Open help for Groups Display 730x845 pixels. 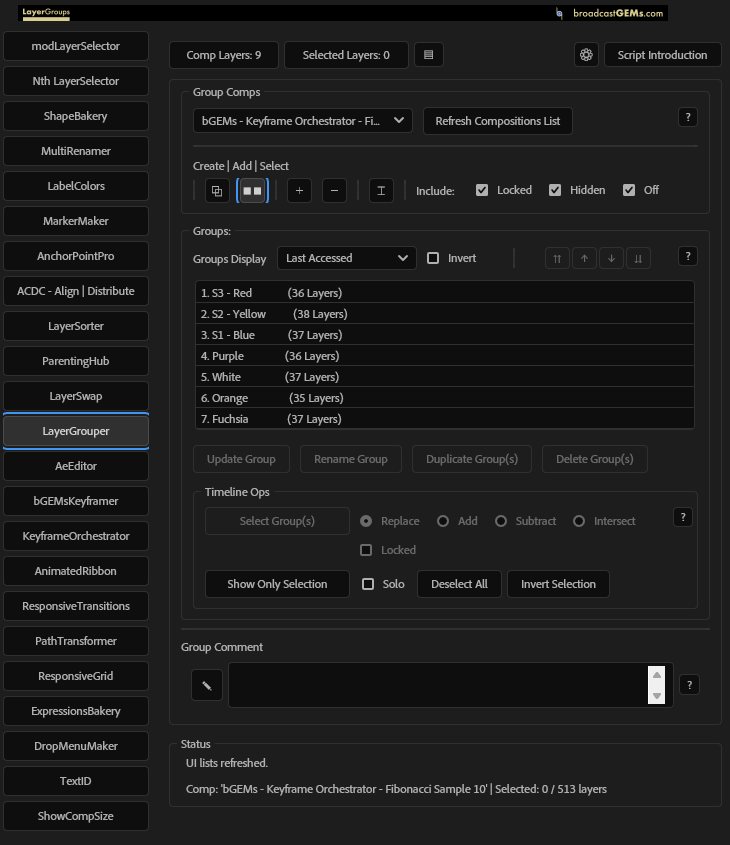click(x=688, y=257)
